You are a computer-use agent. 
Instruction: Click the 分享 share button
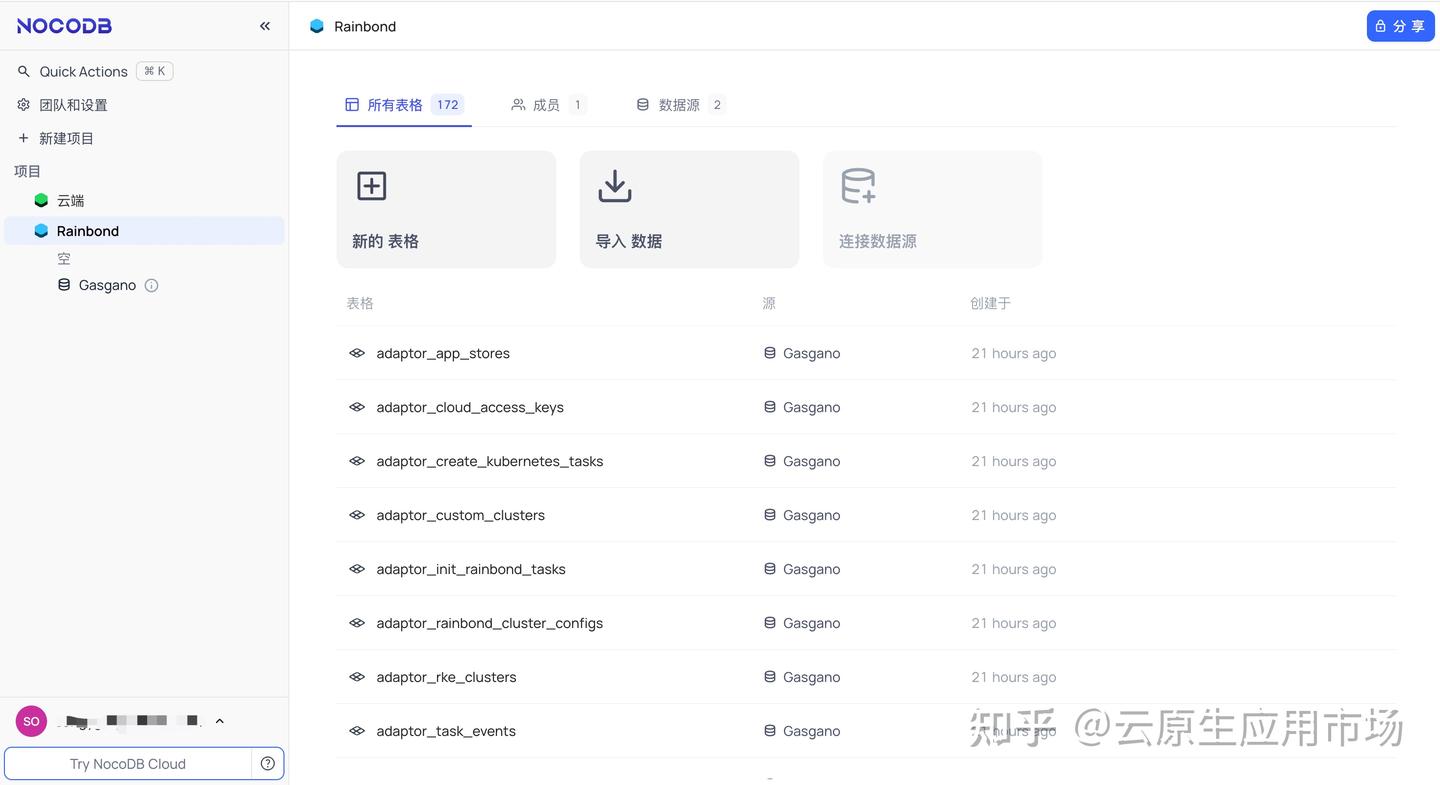click(1400, 25)
